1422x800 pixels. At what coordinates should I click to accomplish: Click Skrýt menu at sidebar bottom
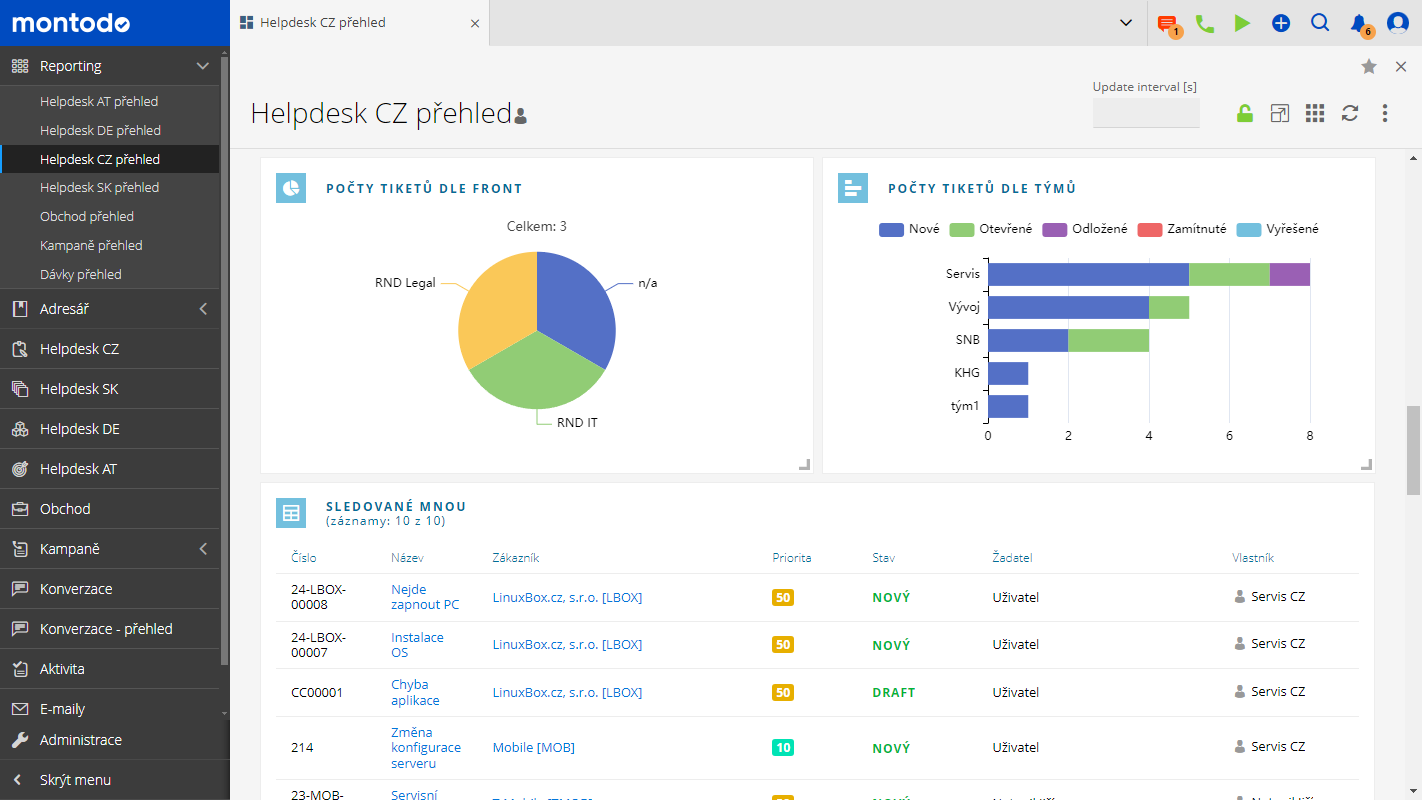[75, 780]
